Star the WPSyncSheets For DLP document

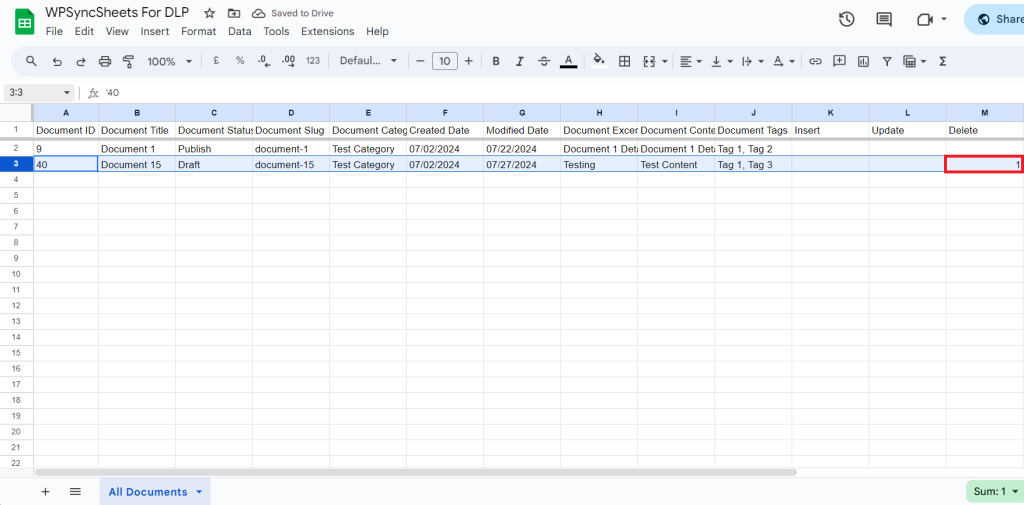[209, 13]
